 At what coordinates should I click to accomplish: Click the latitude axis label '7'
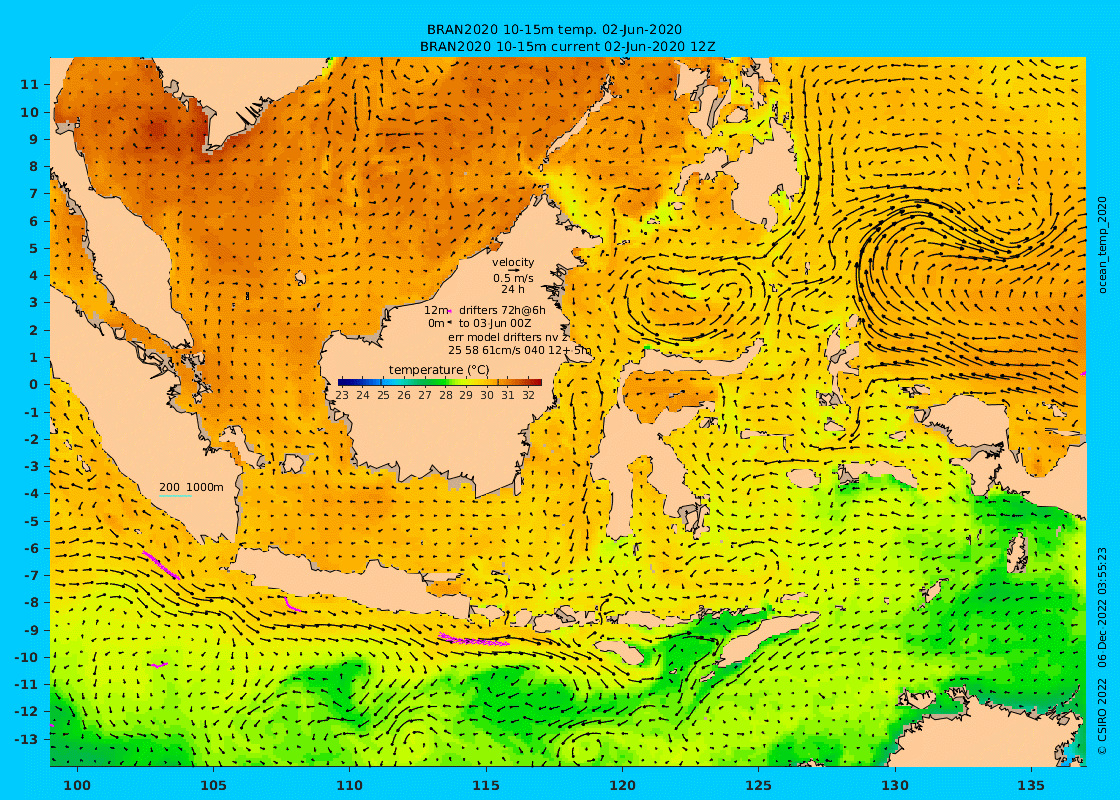[34, 194]
